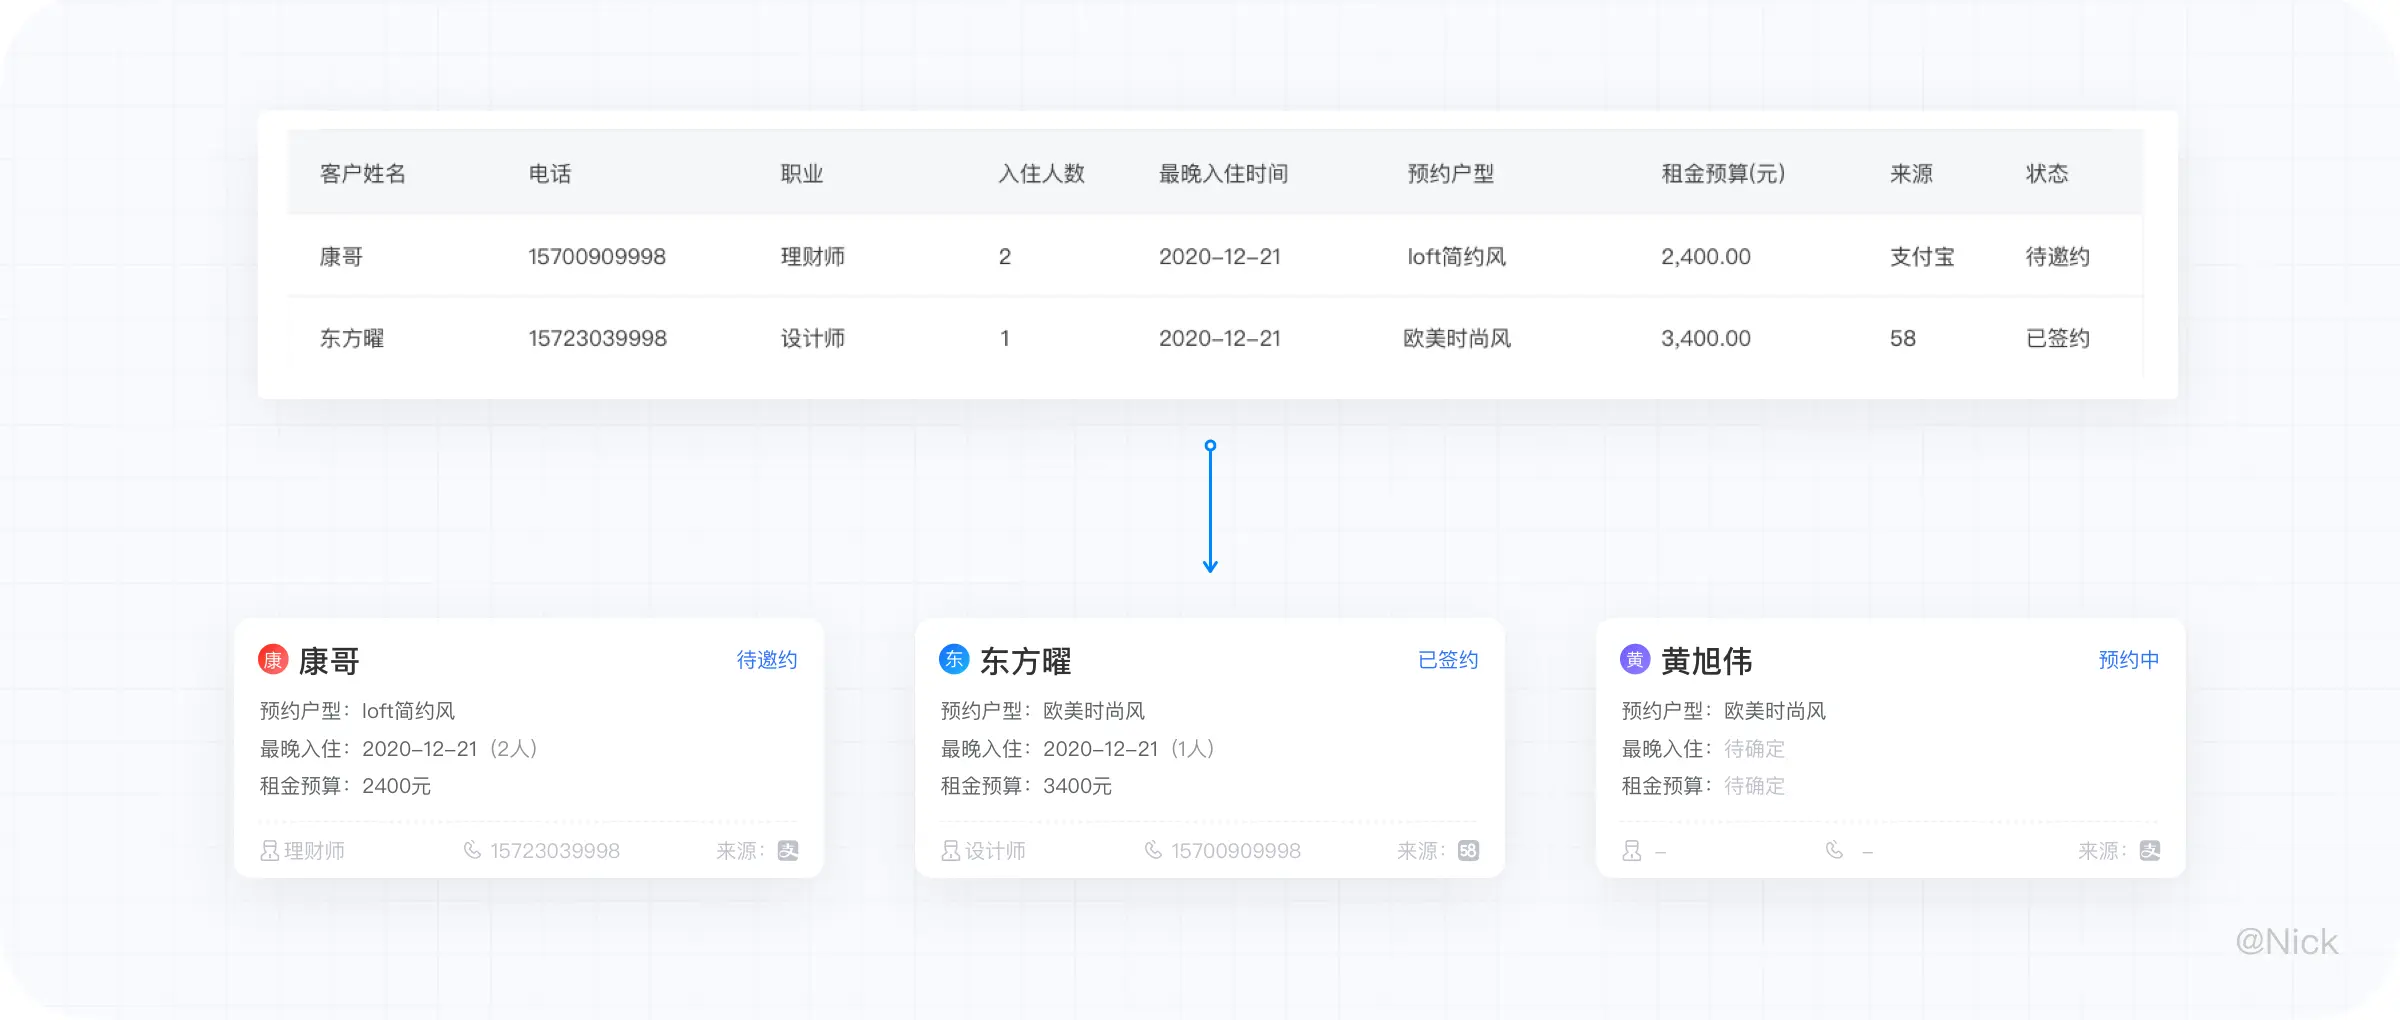Image resolution: width=2400 pixels, height=1020 pixels.
Task: Click the 来源 column header
Action: (1911, 174)
